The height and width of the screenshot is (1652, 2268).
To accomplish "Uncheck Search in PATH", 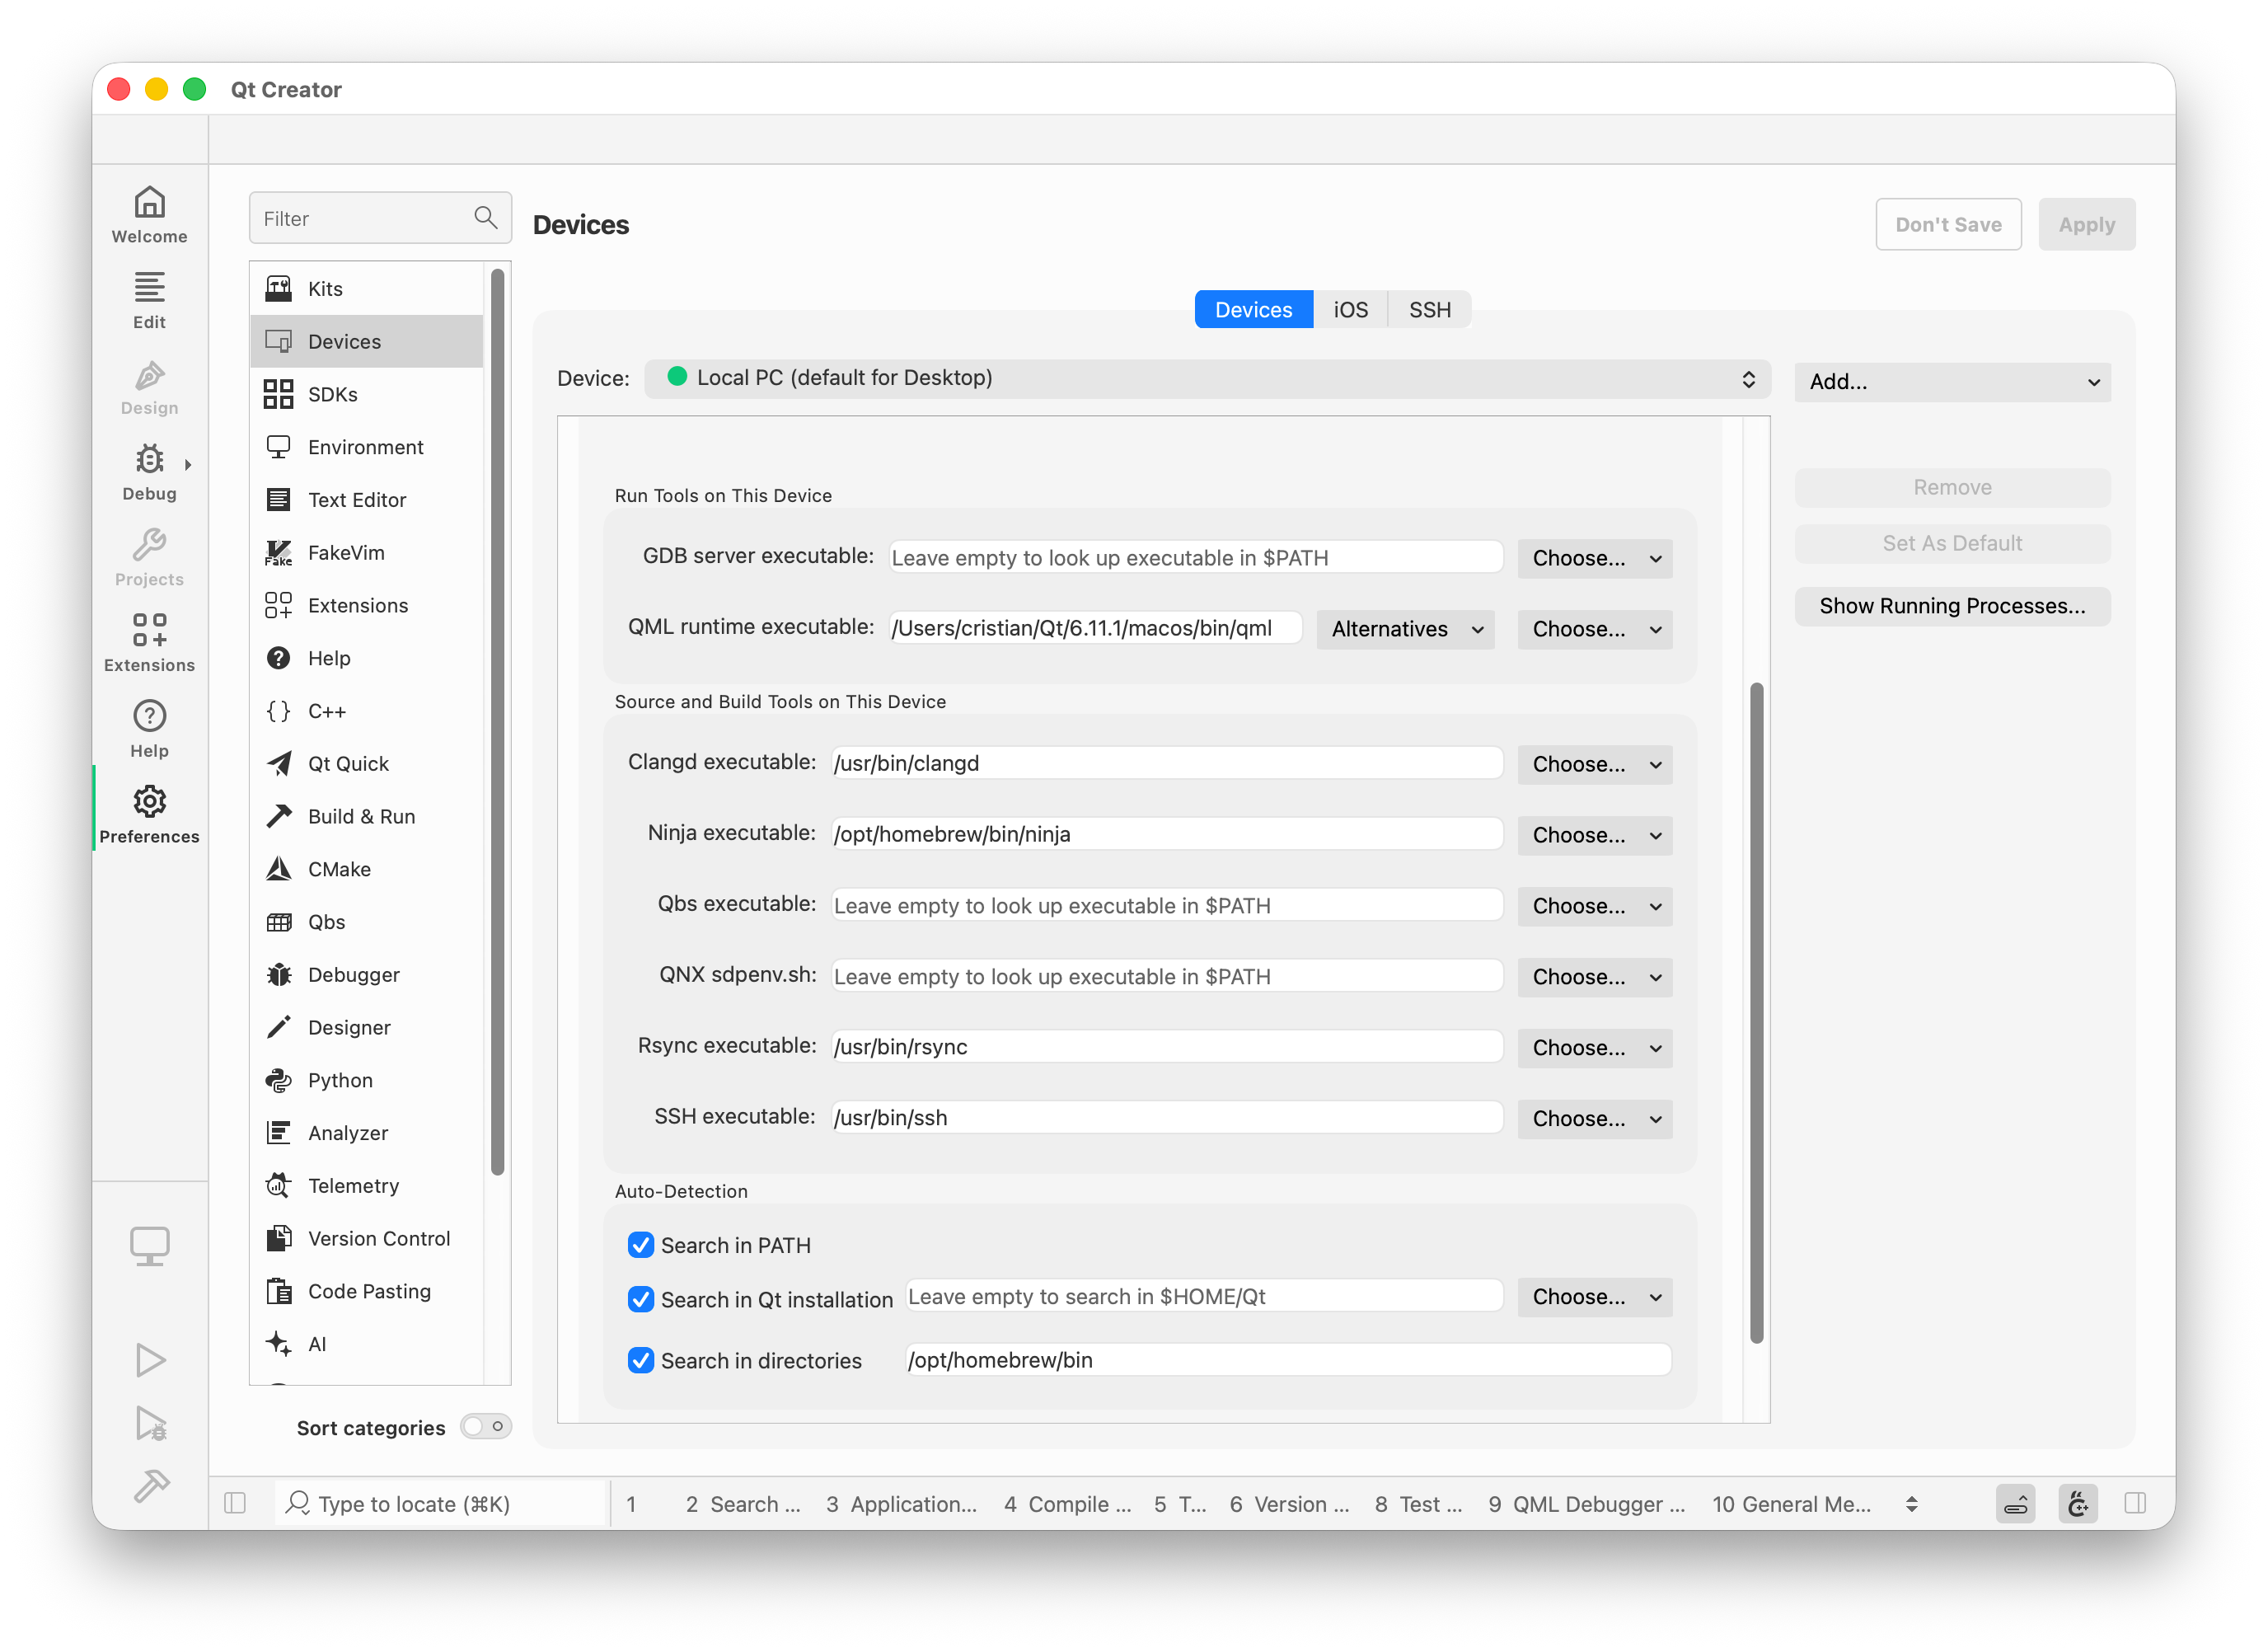I will [x=641, y=1245].
